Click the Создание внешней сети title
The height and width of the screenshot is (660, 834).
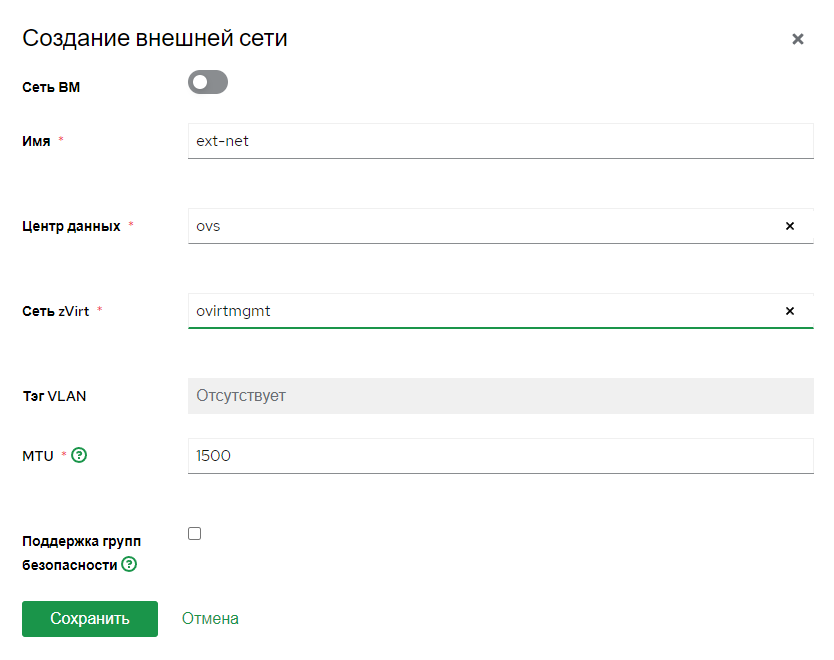tap(155, 38)
